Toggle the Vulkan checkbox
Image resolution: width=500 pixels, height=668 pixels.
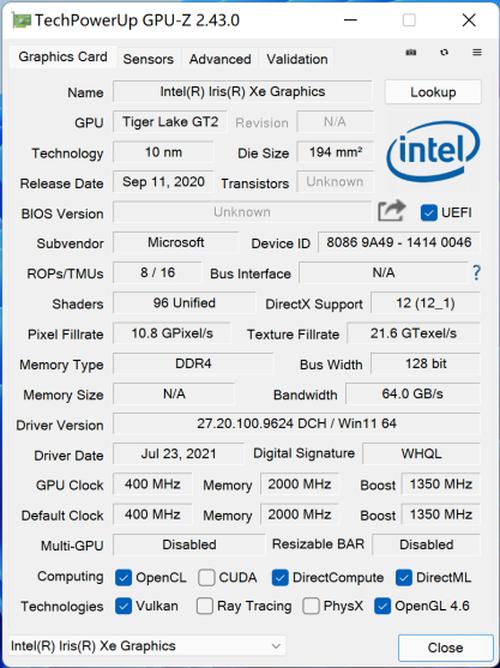[123, 606]
